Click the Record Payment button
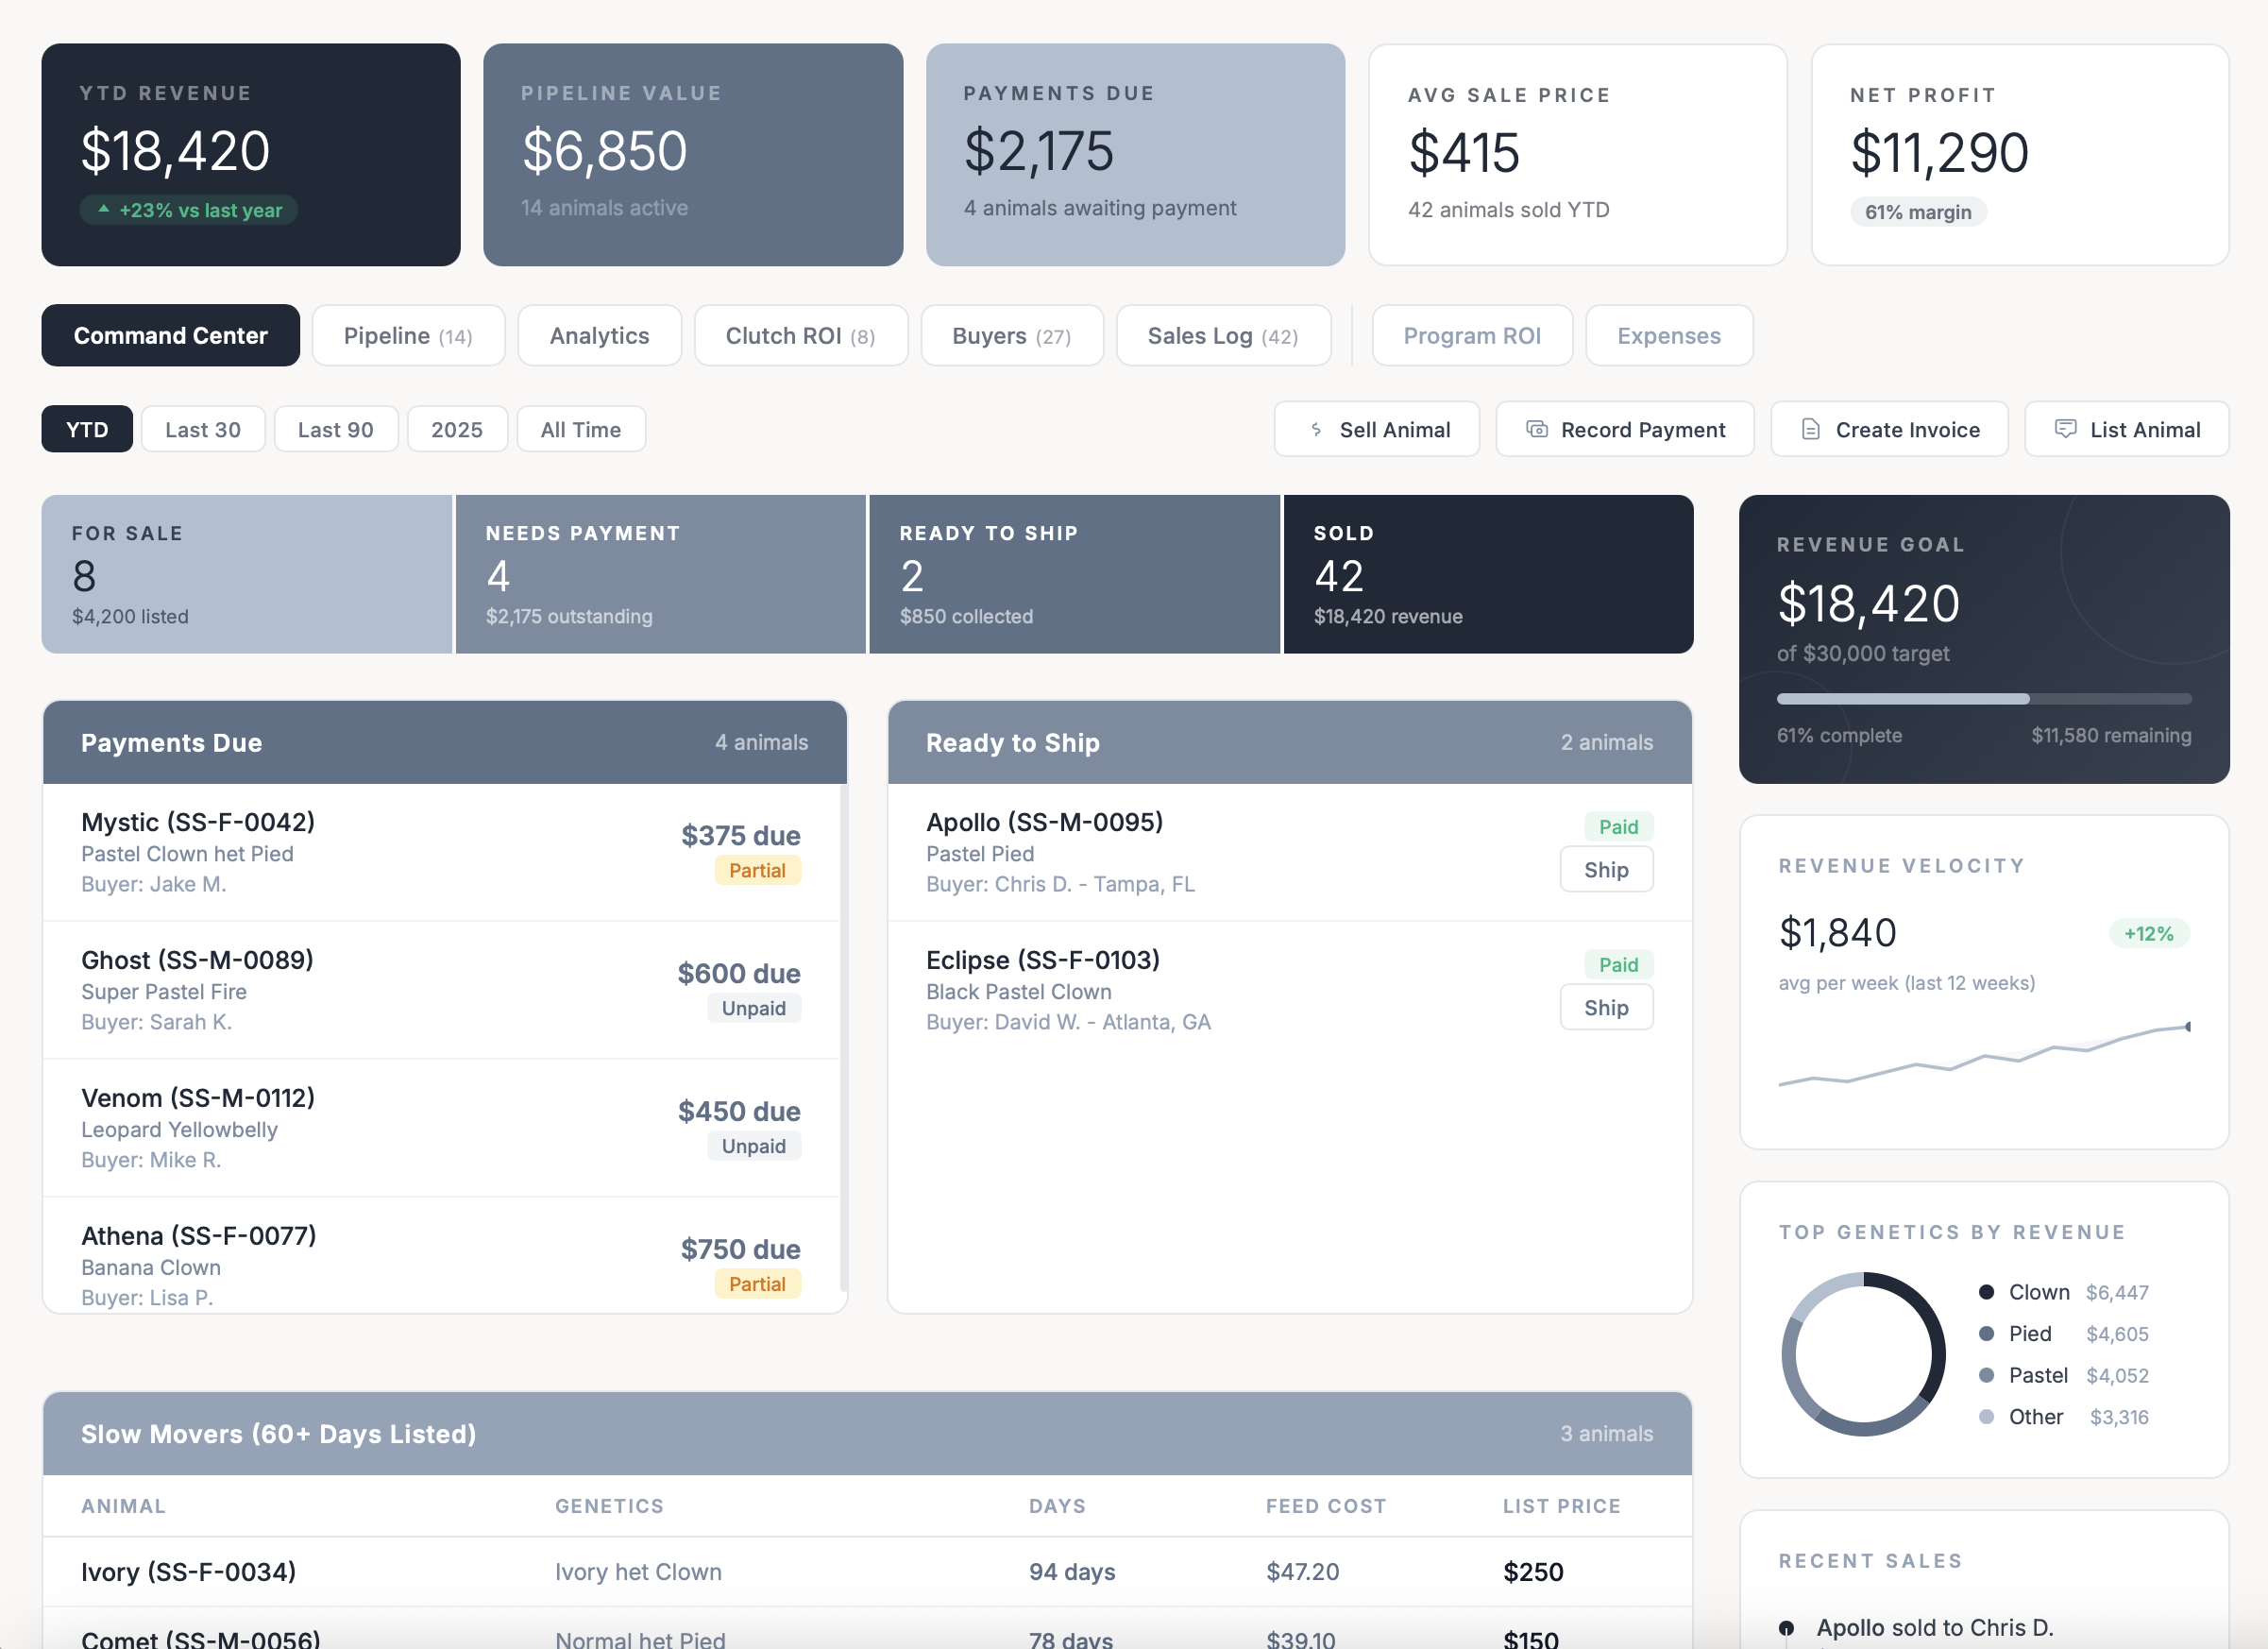The height and width of the screenshot is (1649, 2268). pos(1624,429)
